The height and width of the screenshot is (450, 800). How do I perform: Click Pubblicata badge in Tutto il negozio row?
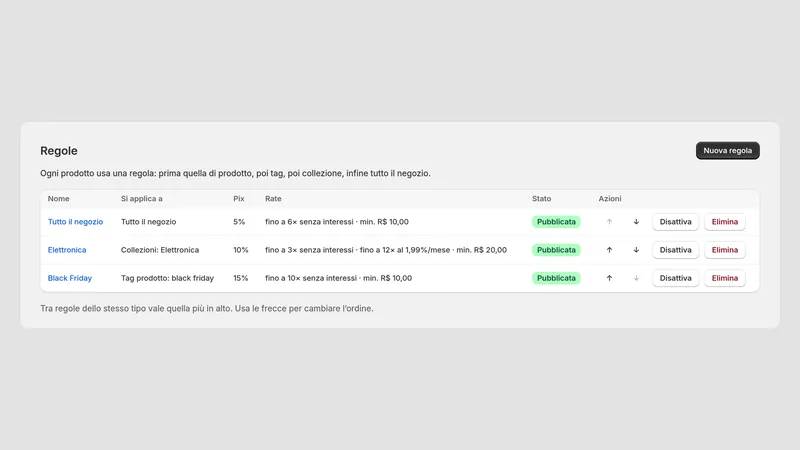point(556,222)
